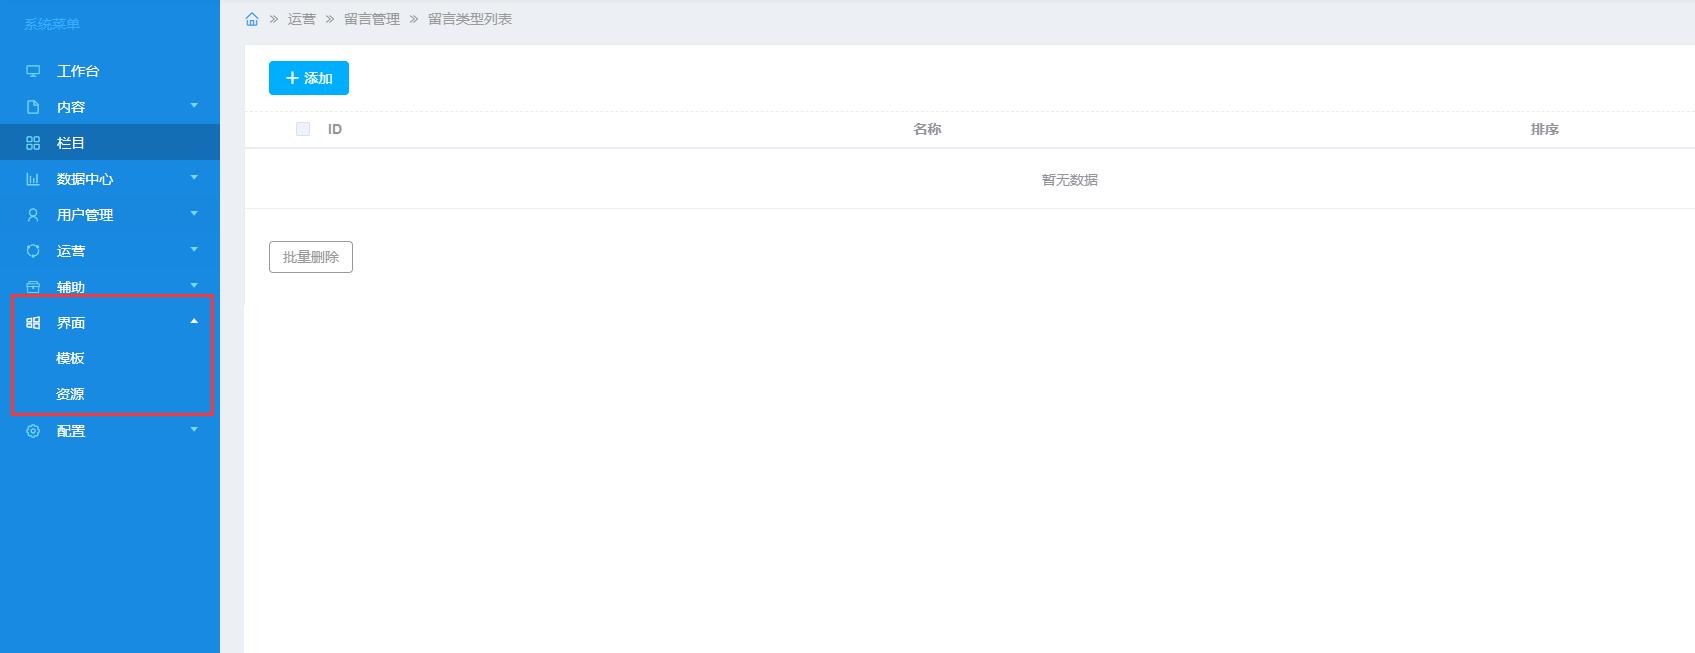This screenshot has height=653, width=1695.
Task: Click the 系统菜单 sidebar title
Action: (52, 24)
